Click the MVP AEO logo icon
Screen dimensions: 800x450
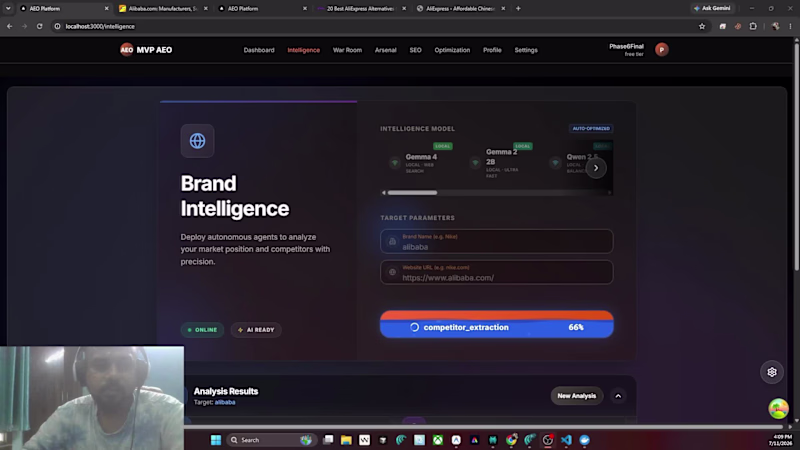pos(127,49)
